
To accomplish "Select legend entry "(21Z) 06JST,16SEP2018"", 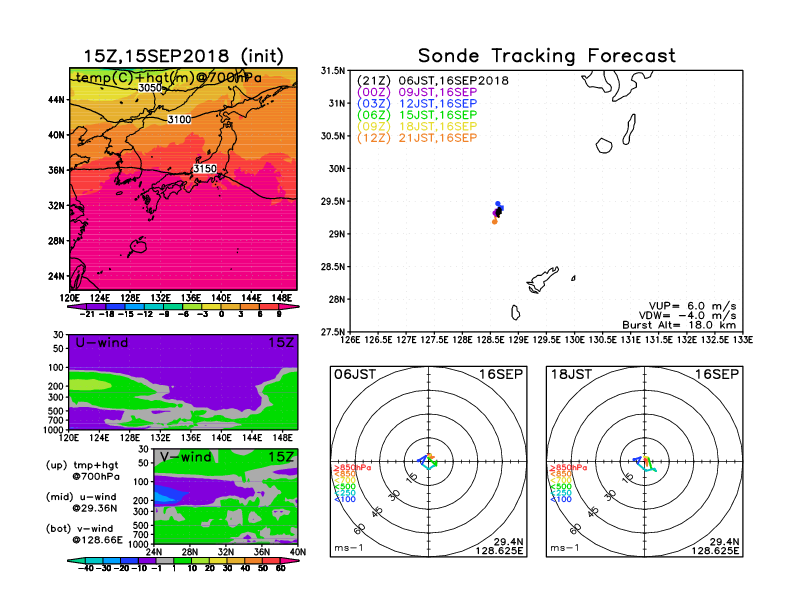I will click(433, 81).
